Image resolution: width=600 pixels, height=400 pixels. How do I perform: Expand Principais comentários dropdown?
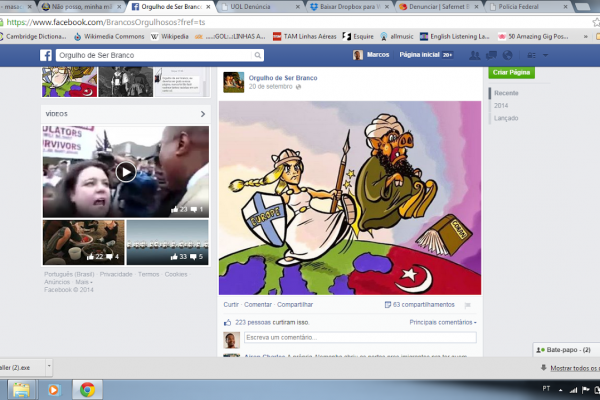pos(443,322)
